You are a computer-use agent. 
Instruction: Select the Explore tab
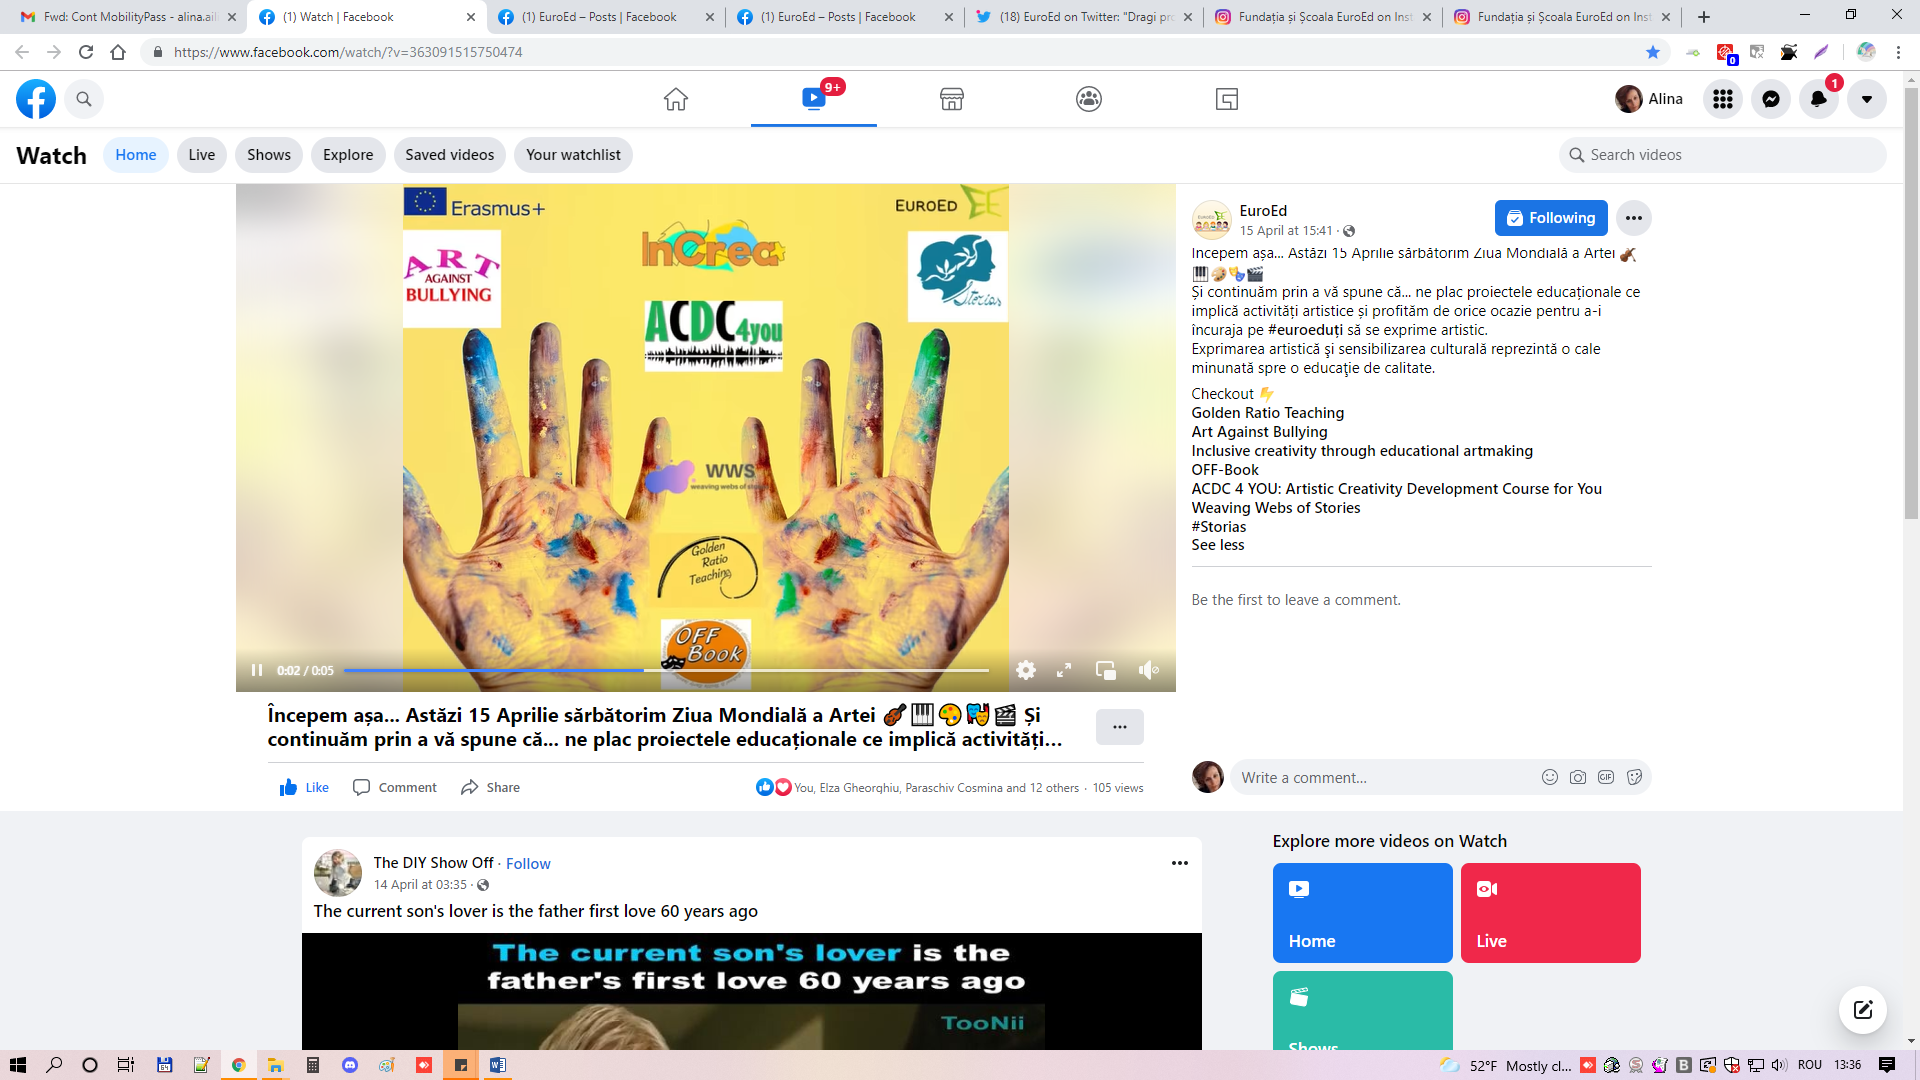[348, 155]
